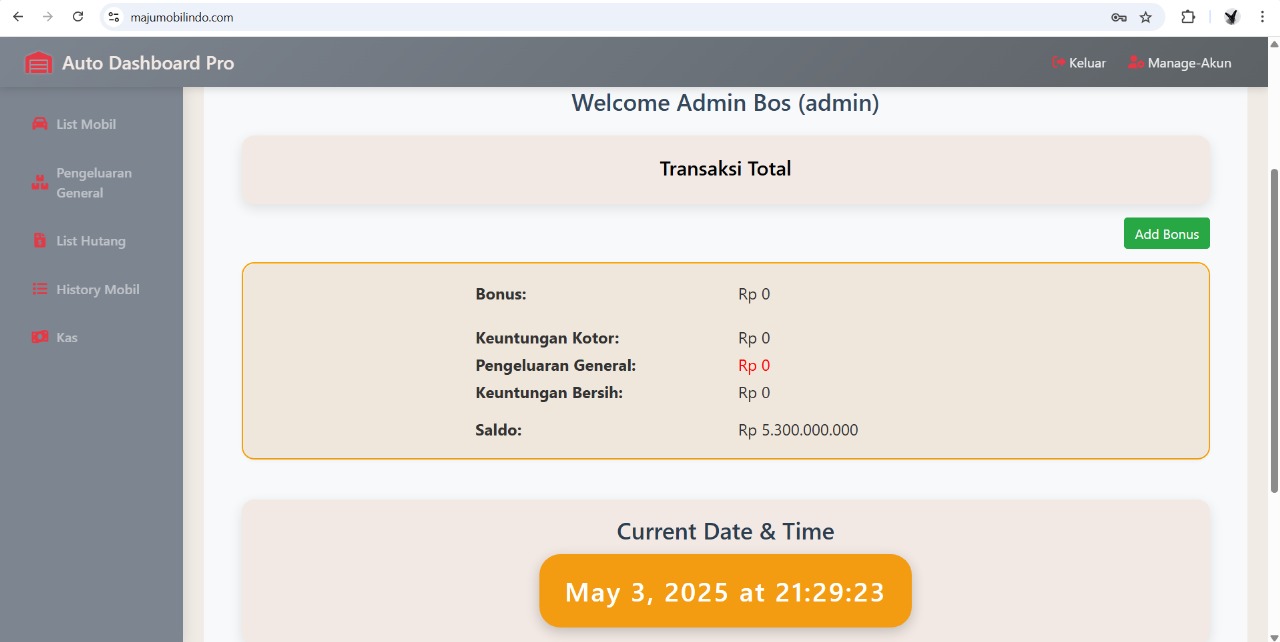Click the Keluar logout icon

click(x=1058, y=63)
